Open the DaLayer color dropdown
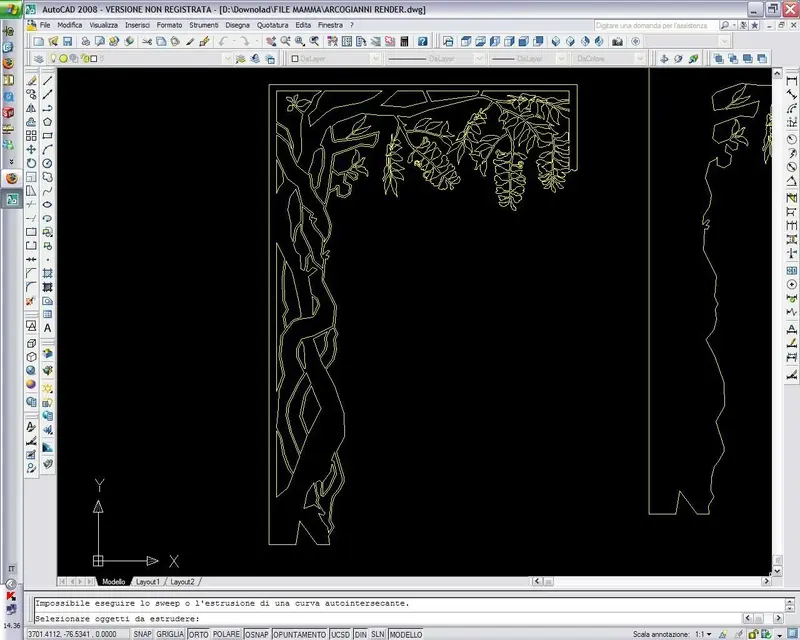Viewport: 800px width, 640px height. click(x=374, y=59)
